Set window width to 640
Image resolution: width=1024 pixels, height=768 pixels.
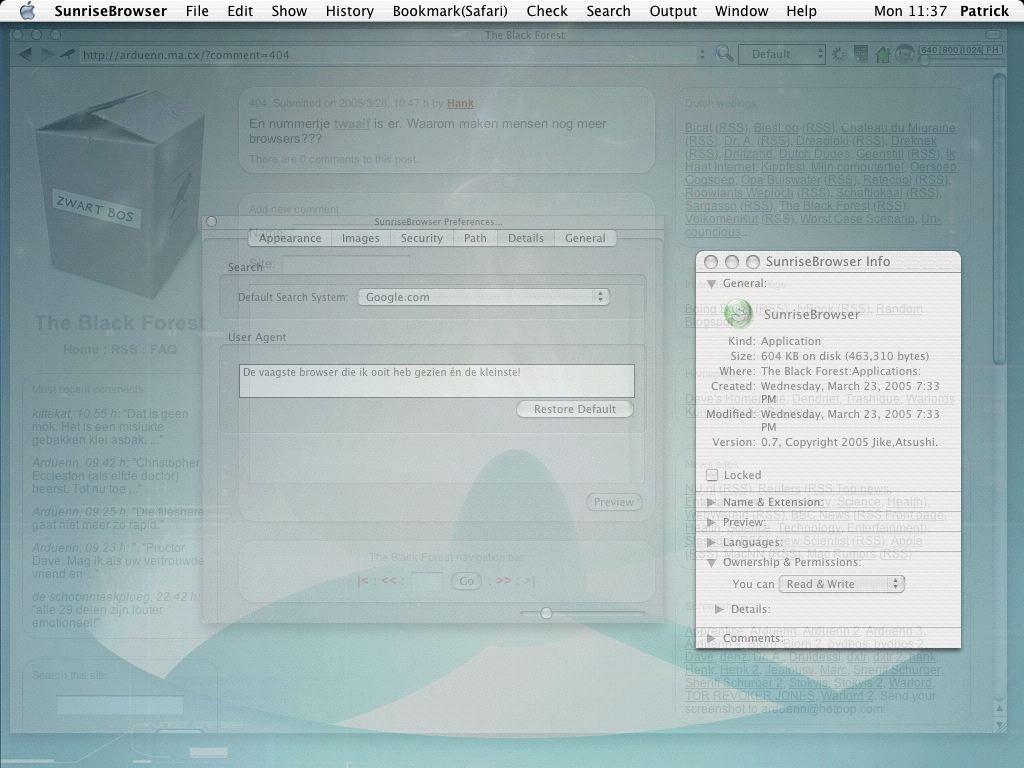tap(929, 50)
